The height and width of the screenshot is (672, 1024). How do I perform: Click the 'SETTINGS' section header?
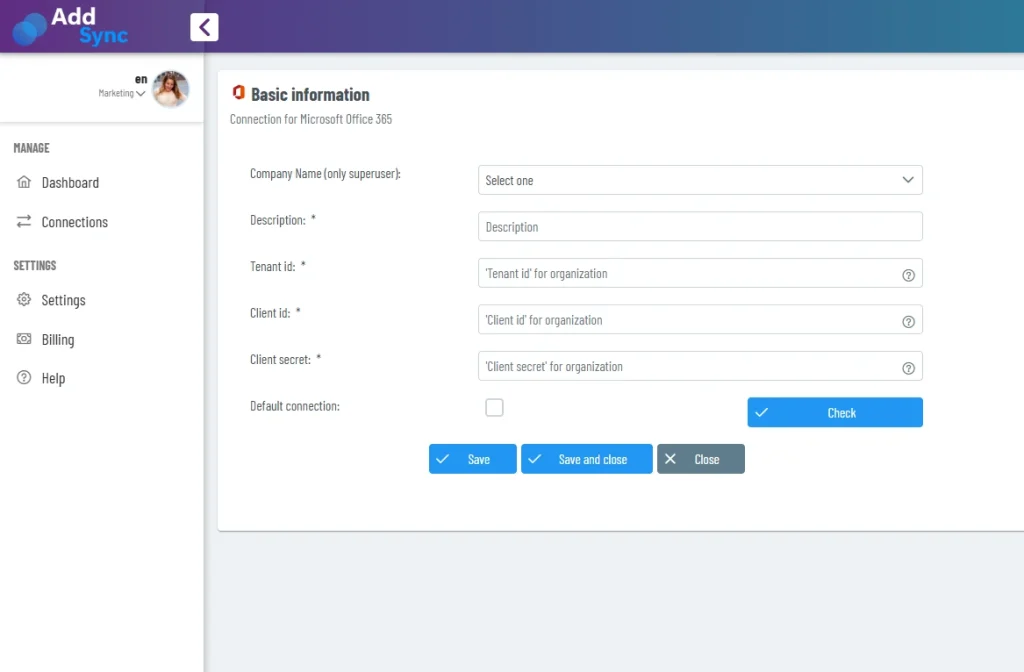[35, 265]
